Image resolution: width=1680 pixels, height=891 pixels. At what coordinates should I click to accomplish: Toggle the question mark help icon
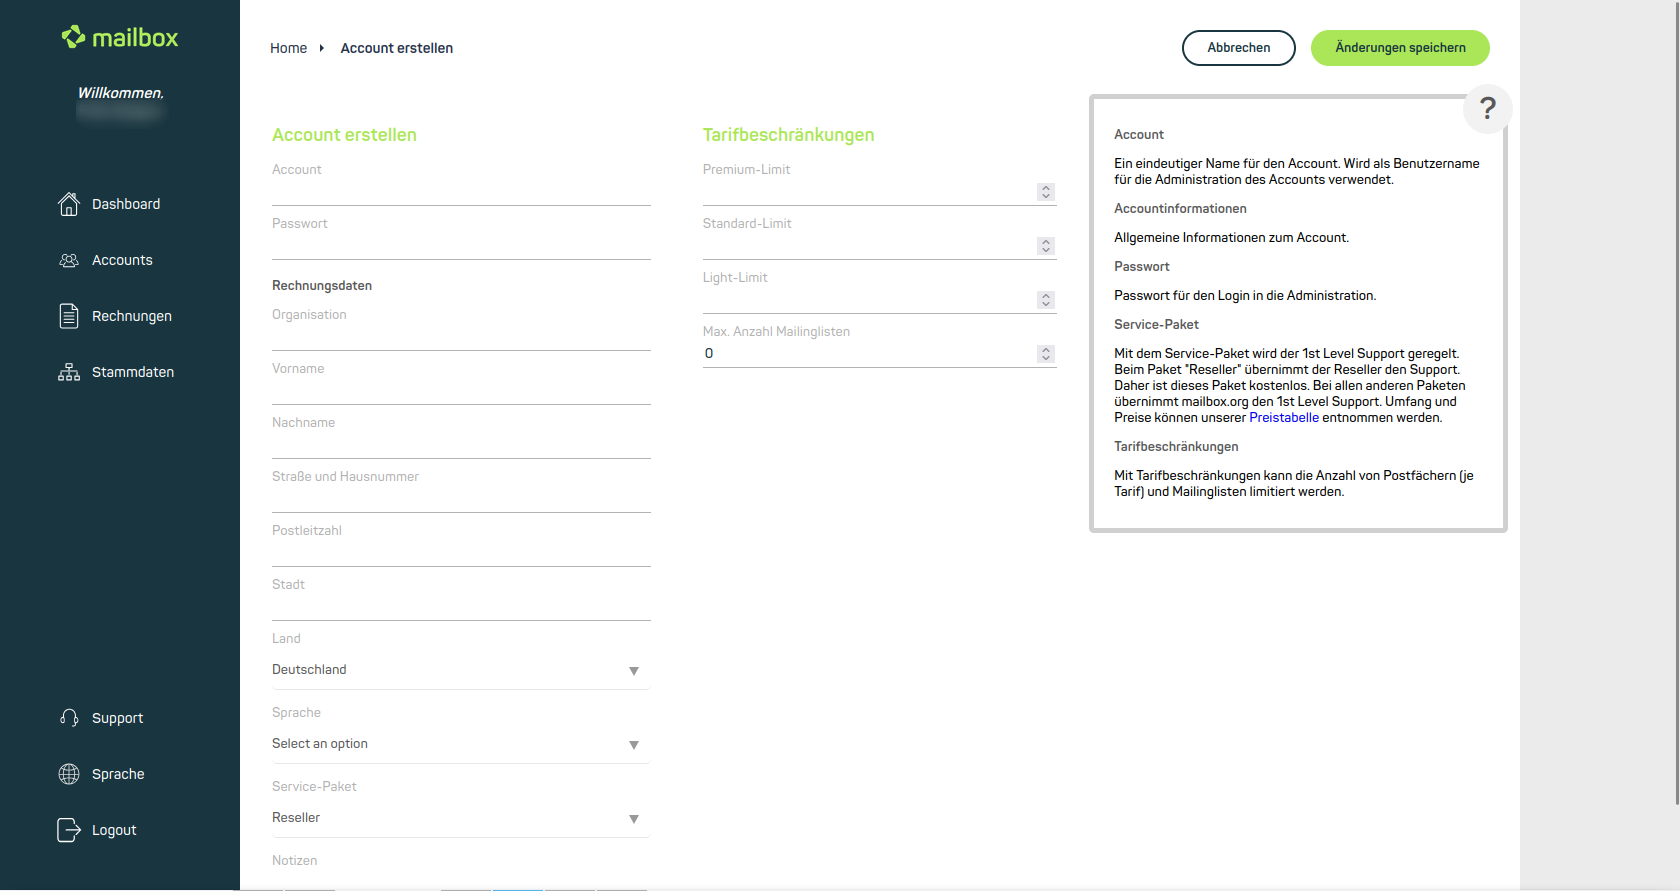coord(1487,108)
